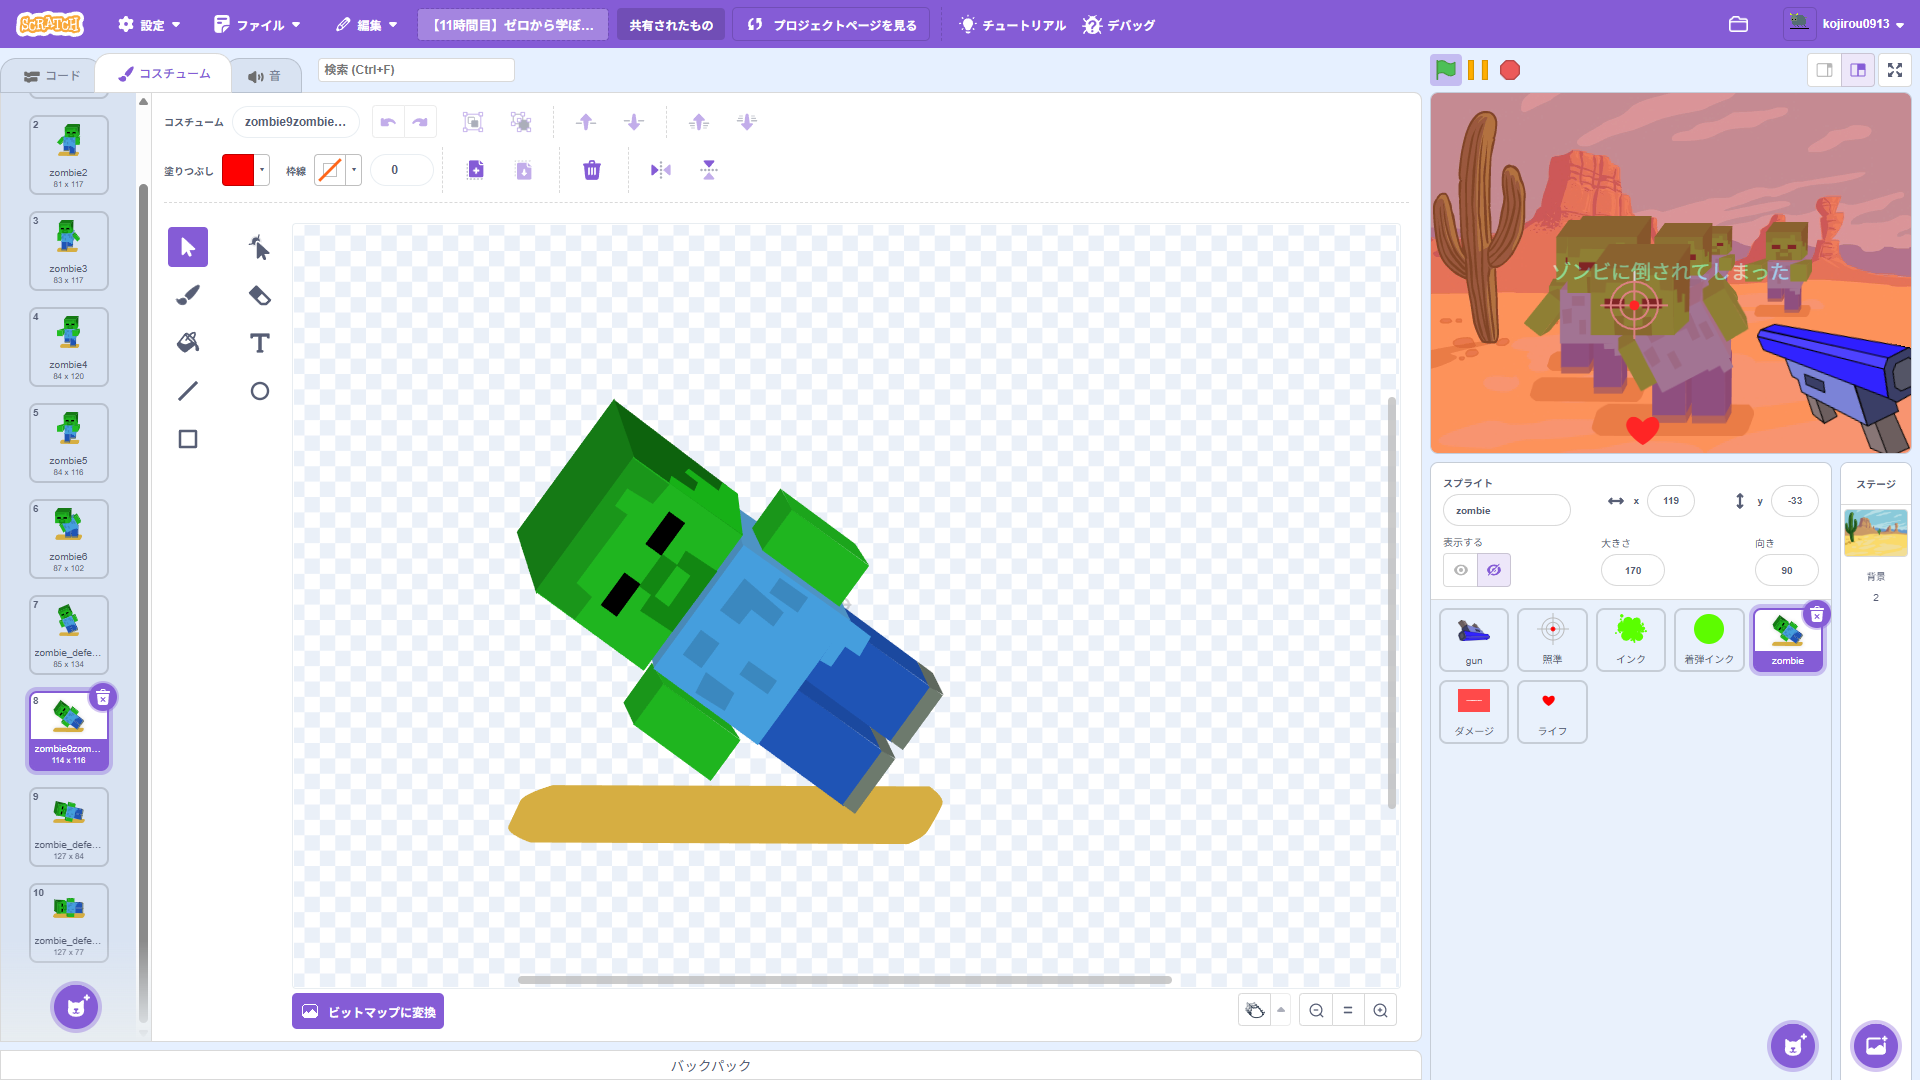Select the Fill bucket tool
Screen dimensions: 1920x1080
(x=188, y=343)
